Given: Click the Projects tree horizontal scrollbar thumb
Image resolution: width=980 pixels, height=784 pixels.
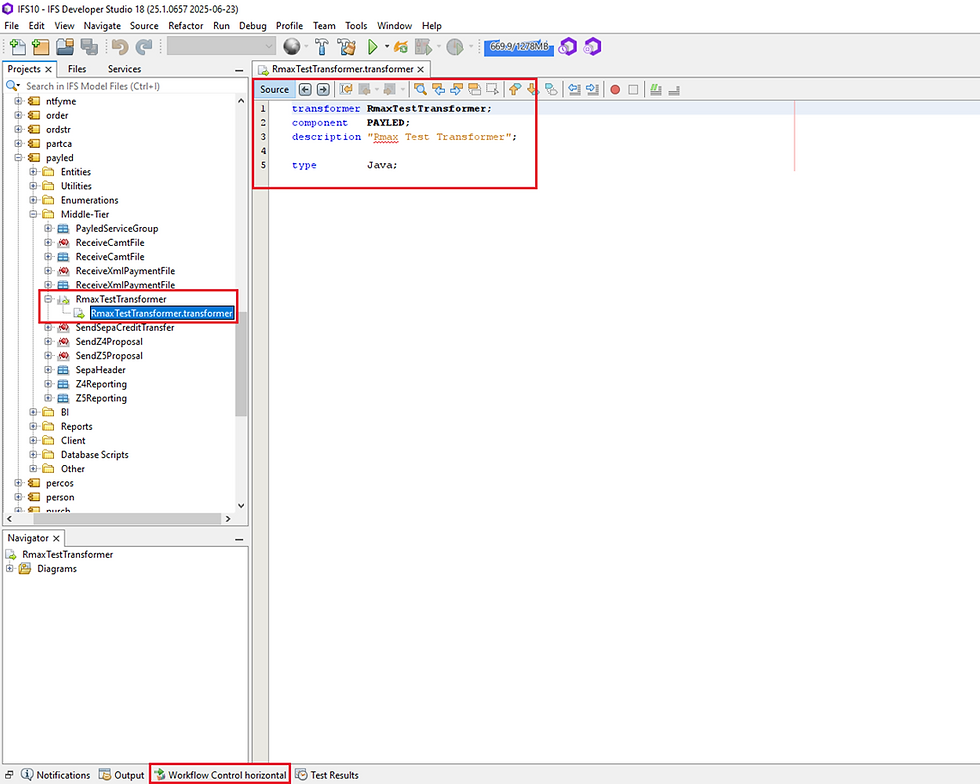Looking at the screenshot, I should coord(127,519).
